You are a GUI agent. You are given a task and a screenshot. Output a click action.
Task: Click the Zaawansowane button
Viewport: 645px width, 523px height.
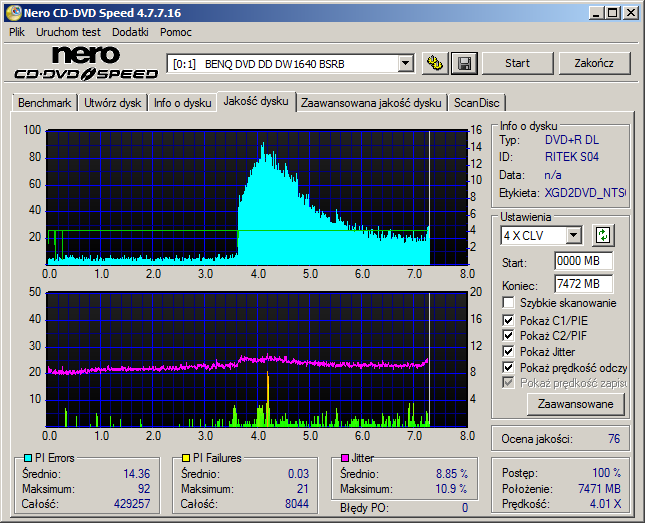(x=575, y=404)
